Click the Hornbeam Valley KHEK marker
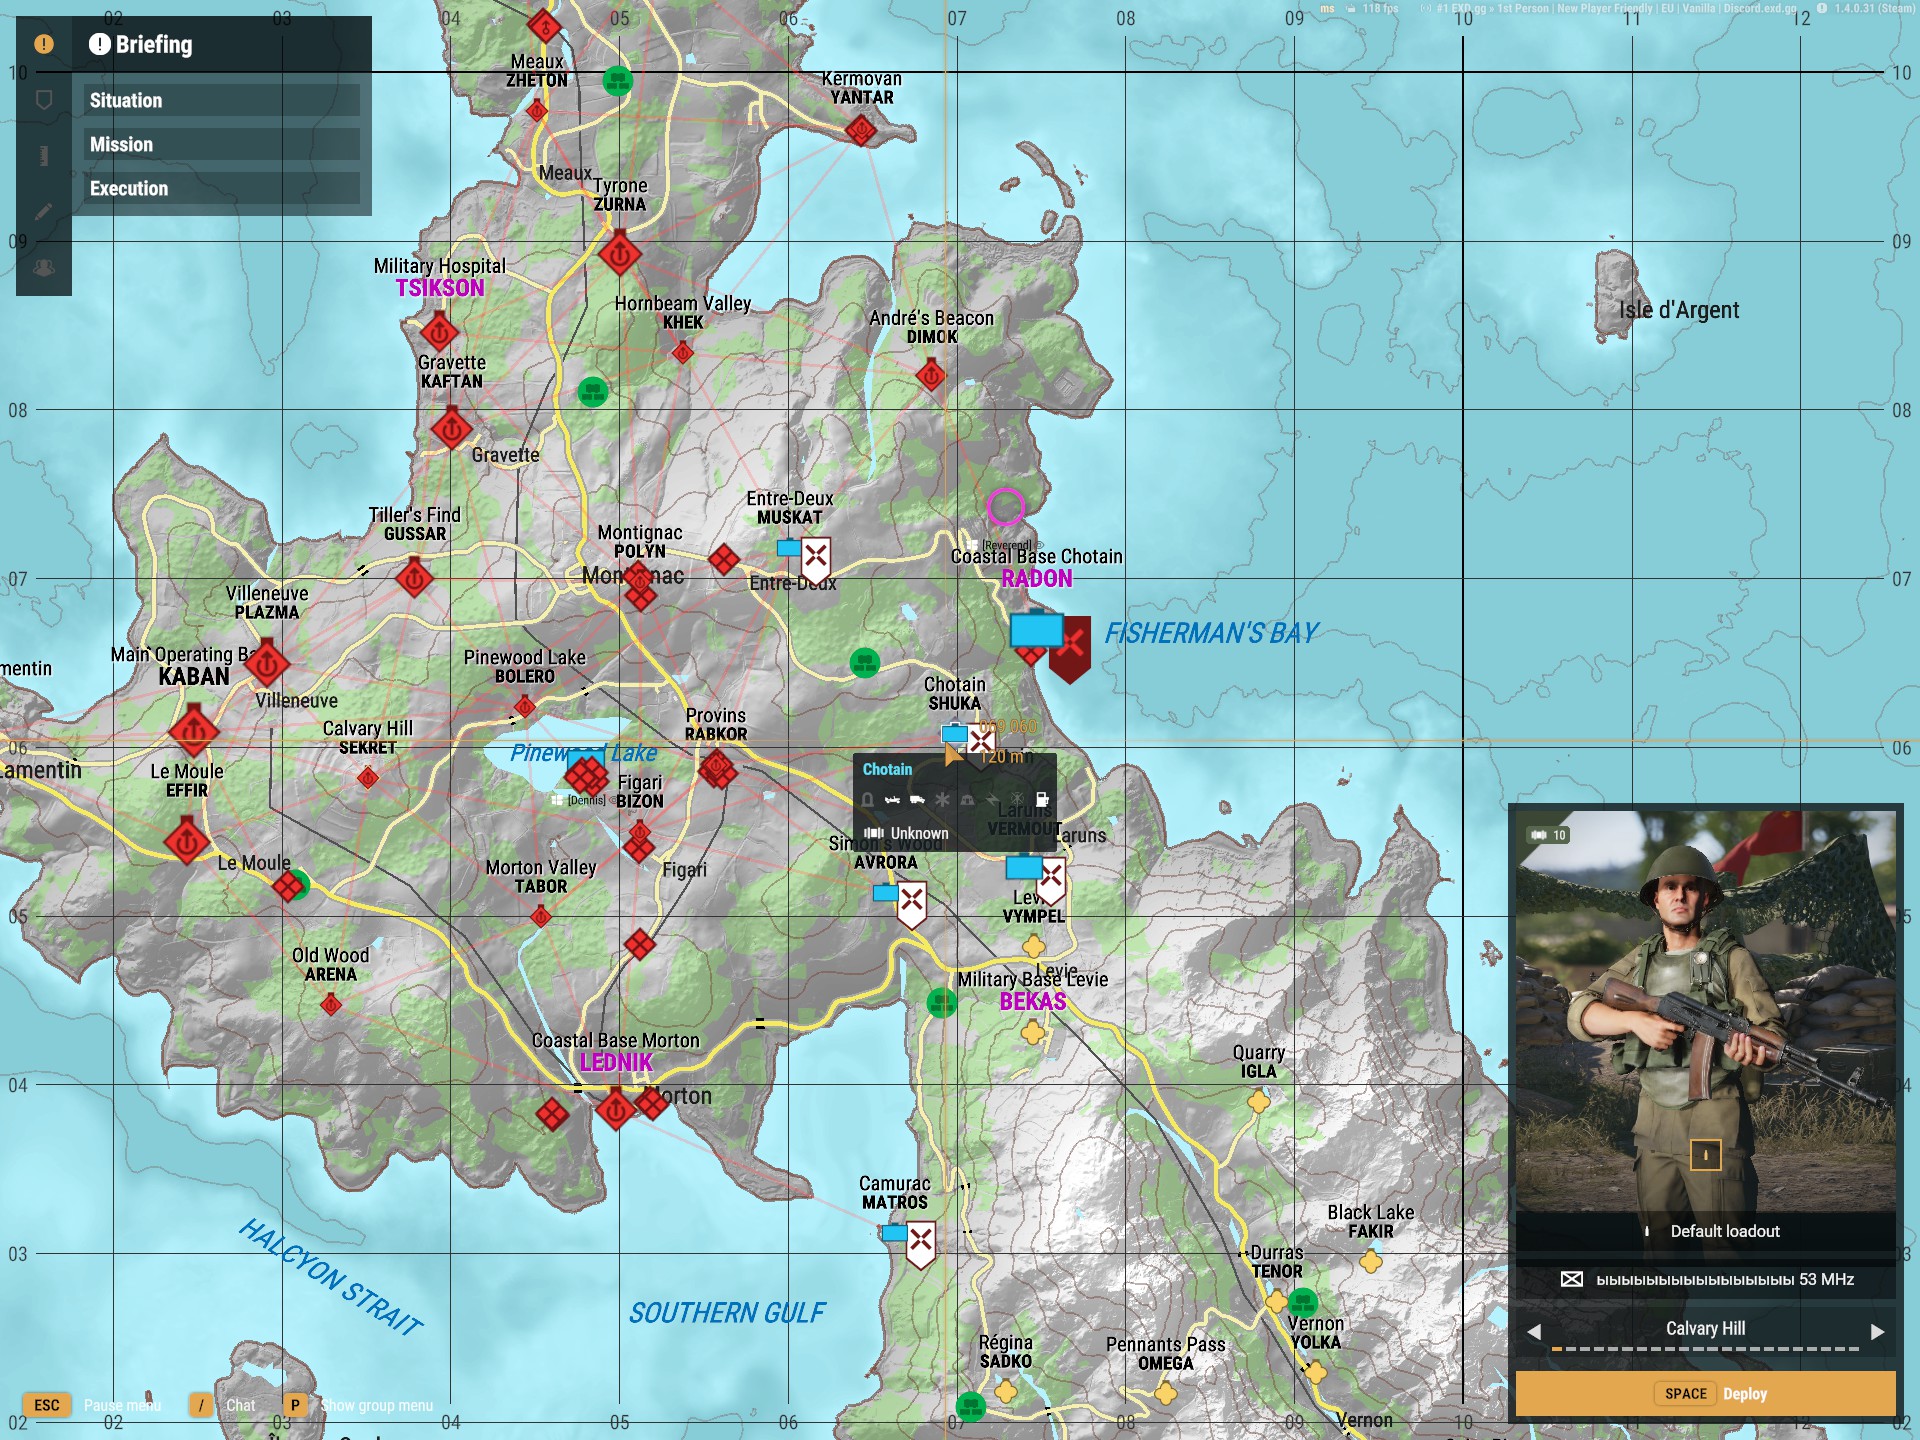This screenshot has height=1440, width=1920. [x=683, y=352]
